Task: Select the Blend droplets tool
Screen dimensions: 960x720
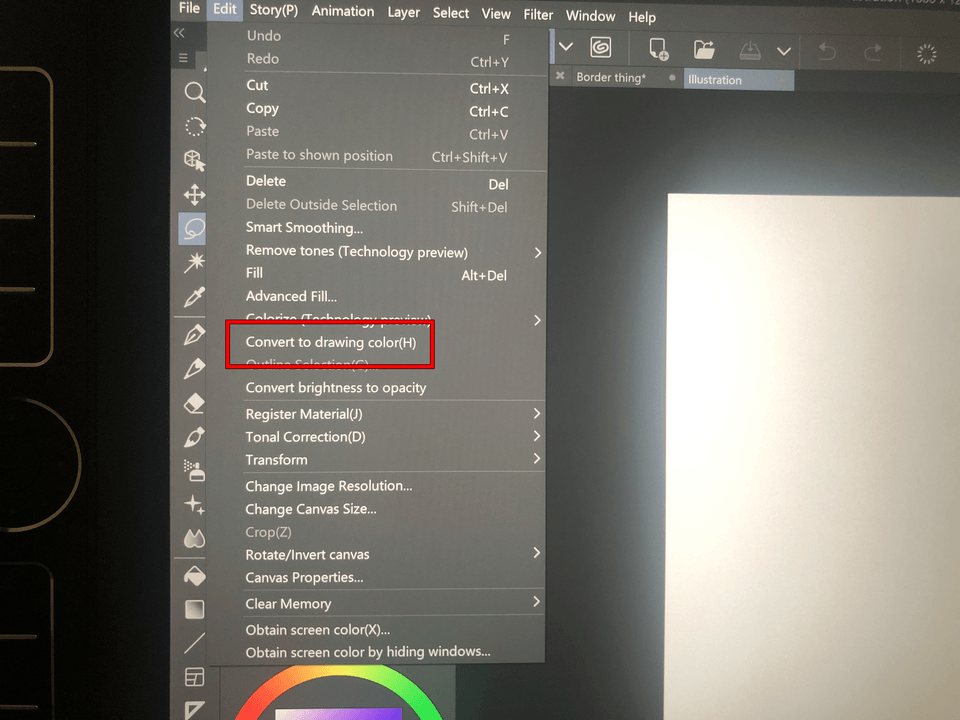Action: click(195, 539)
